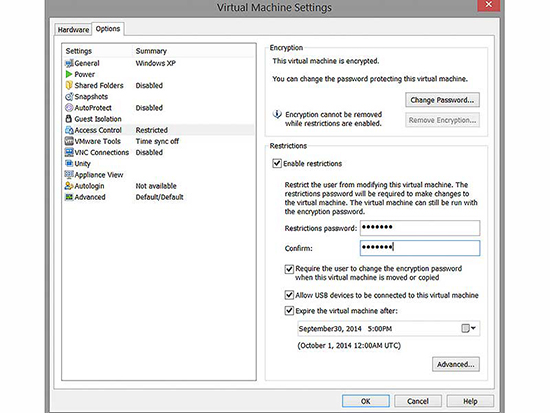This screenshot has width=550, height=413.
Task: Select the Autologin row label
Action: pyautogui.click(x=89, y=186)
